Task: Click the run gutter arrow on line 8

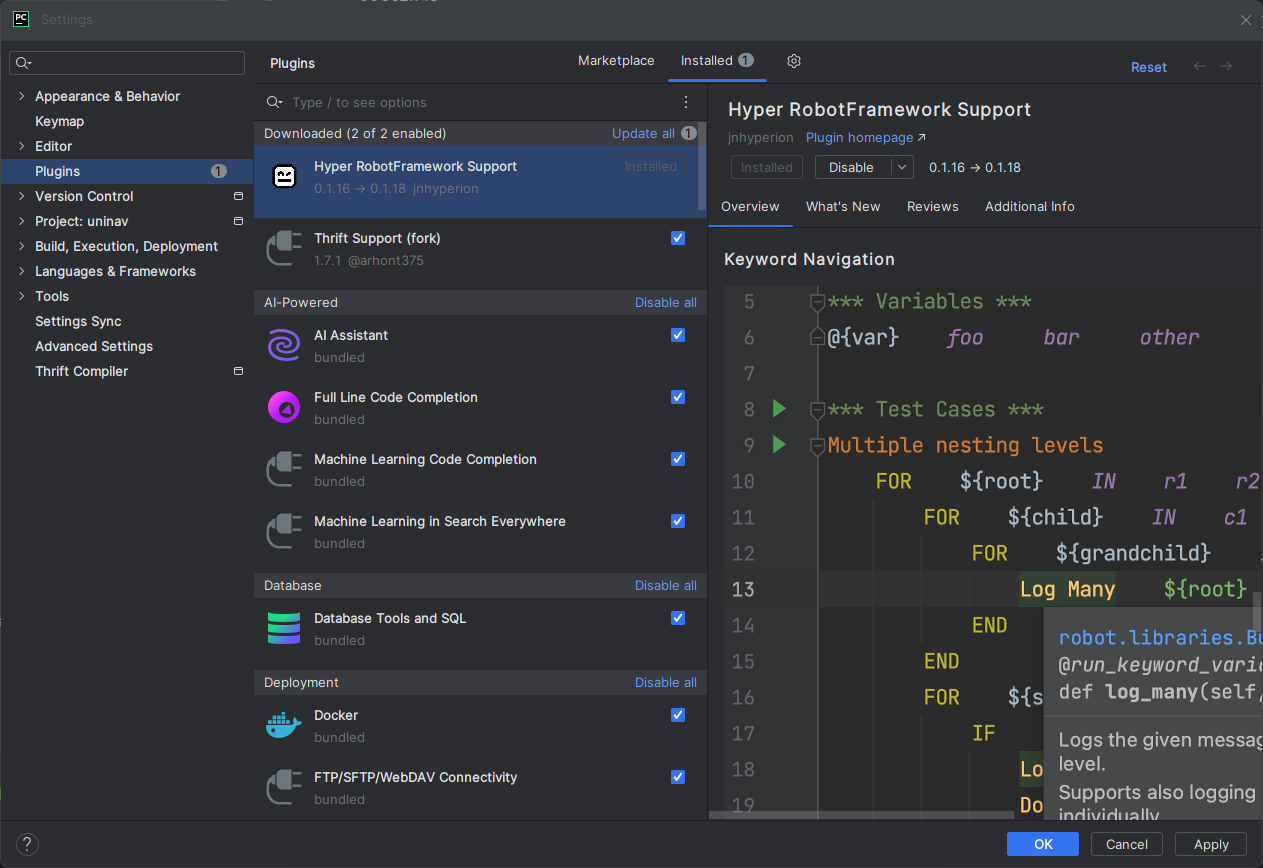Action: [780, 408]
